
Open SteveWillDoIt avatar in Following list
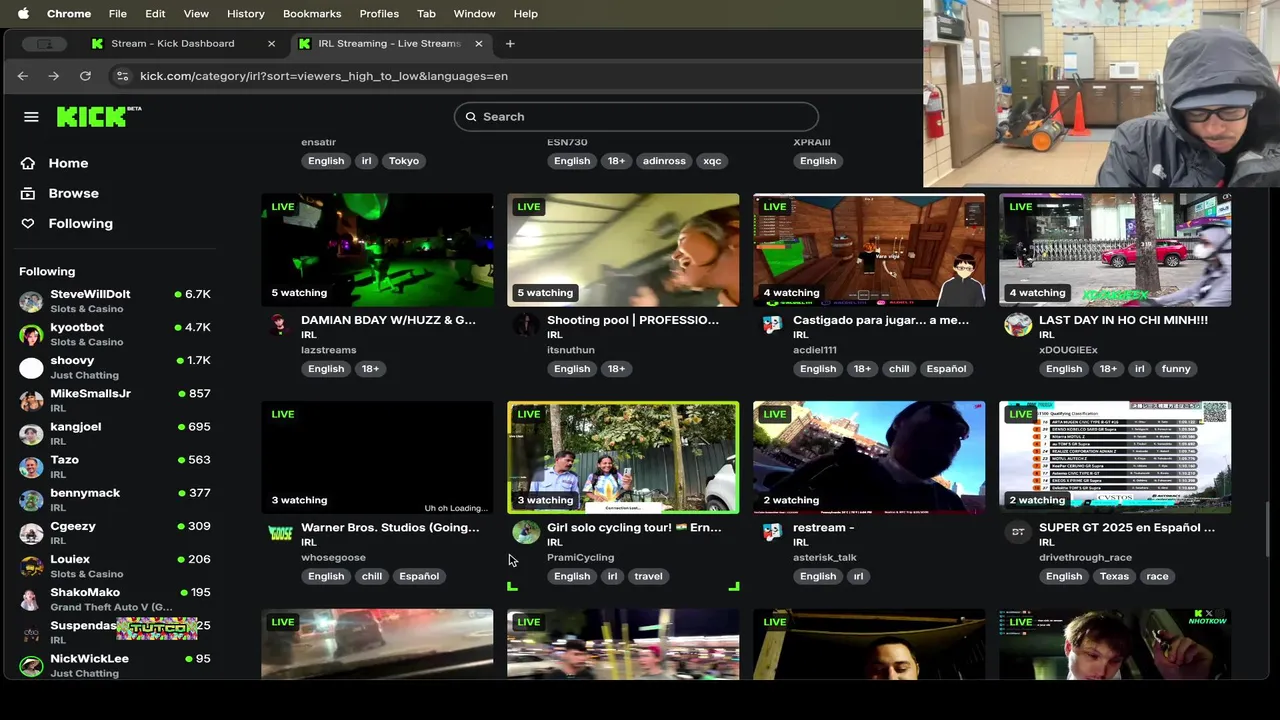(x=32, y=301)
